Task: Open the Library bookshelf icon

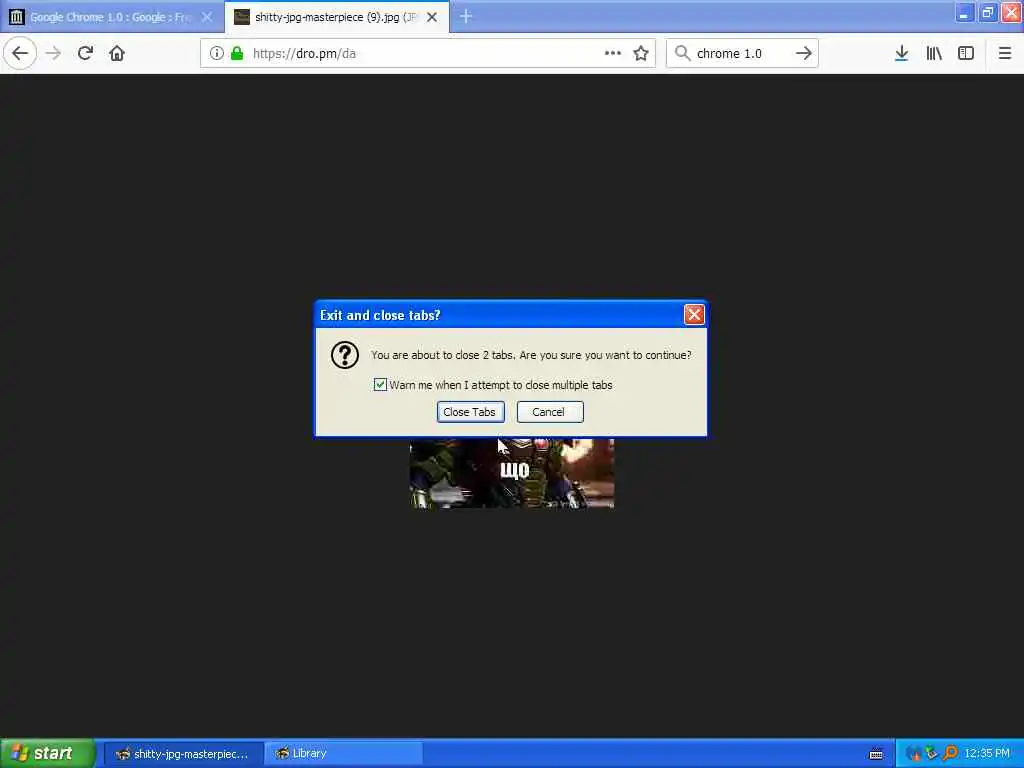Action: point(934,53)
